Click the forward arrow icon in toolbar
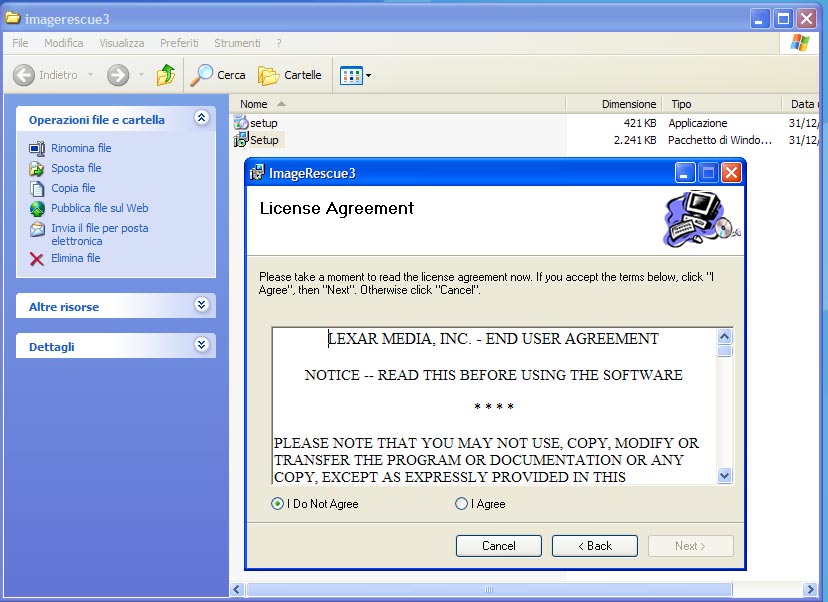The width and height of the screenshot is (828, 602). point(118,75)
